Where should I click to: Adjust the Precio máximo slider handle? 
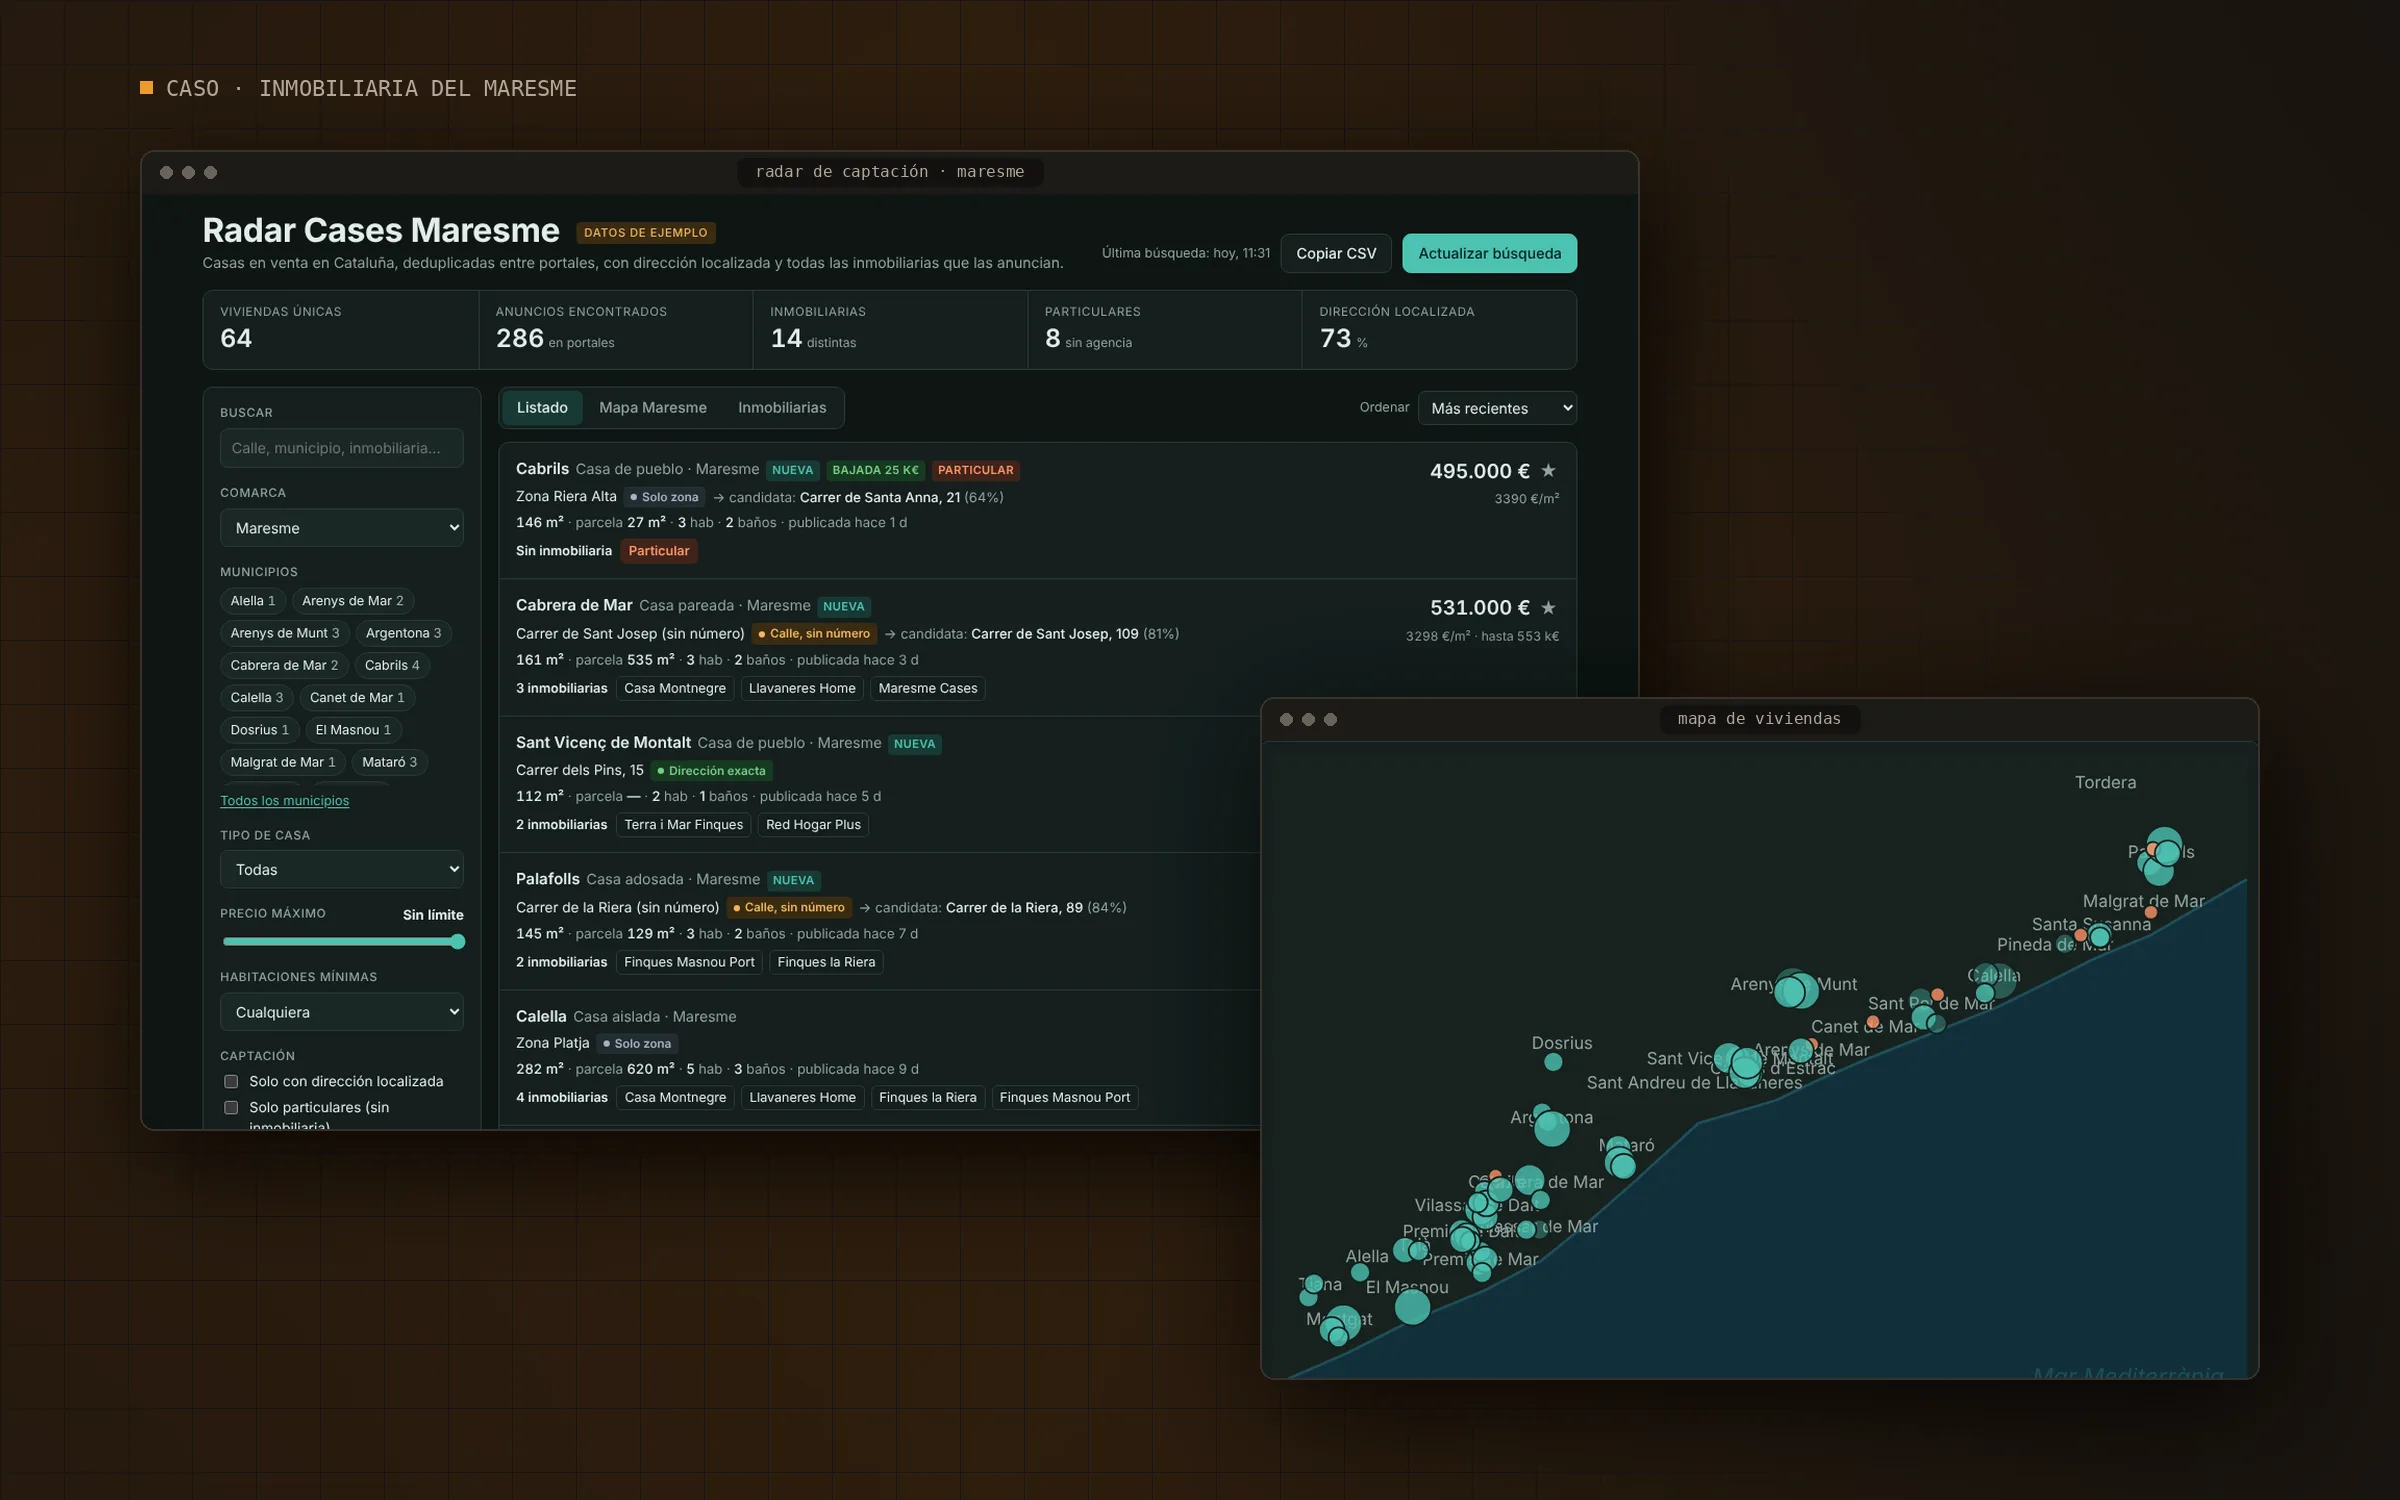coord(457,941)
